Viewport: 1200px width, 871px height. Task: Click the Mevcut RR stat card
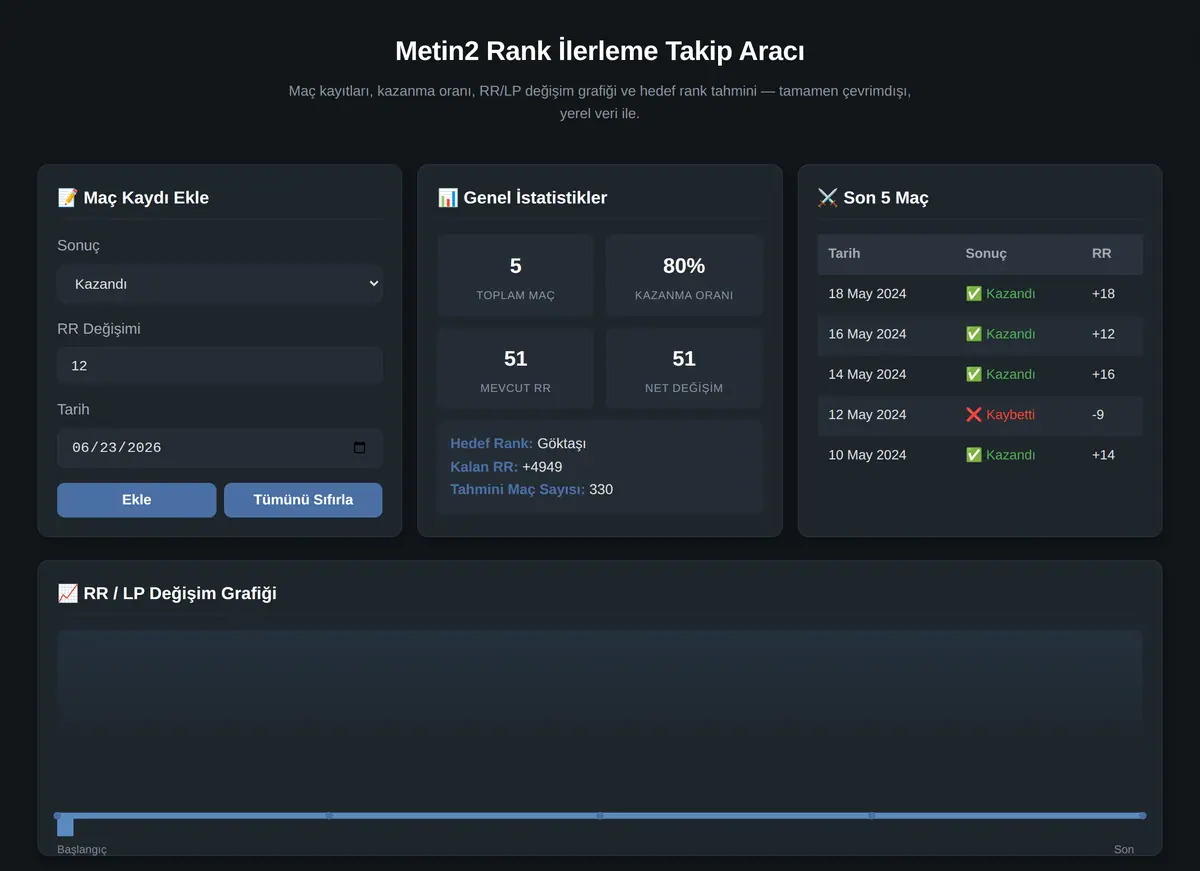[x=516, y=369]
